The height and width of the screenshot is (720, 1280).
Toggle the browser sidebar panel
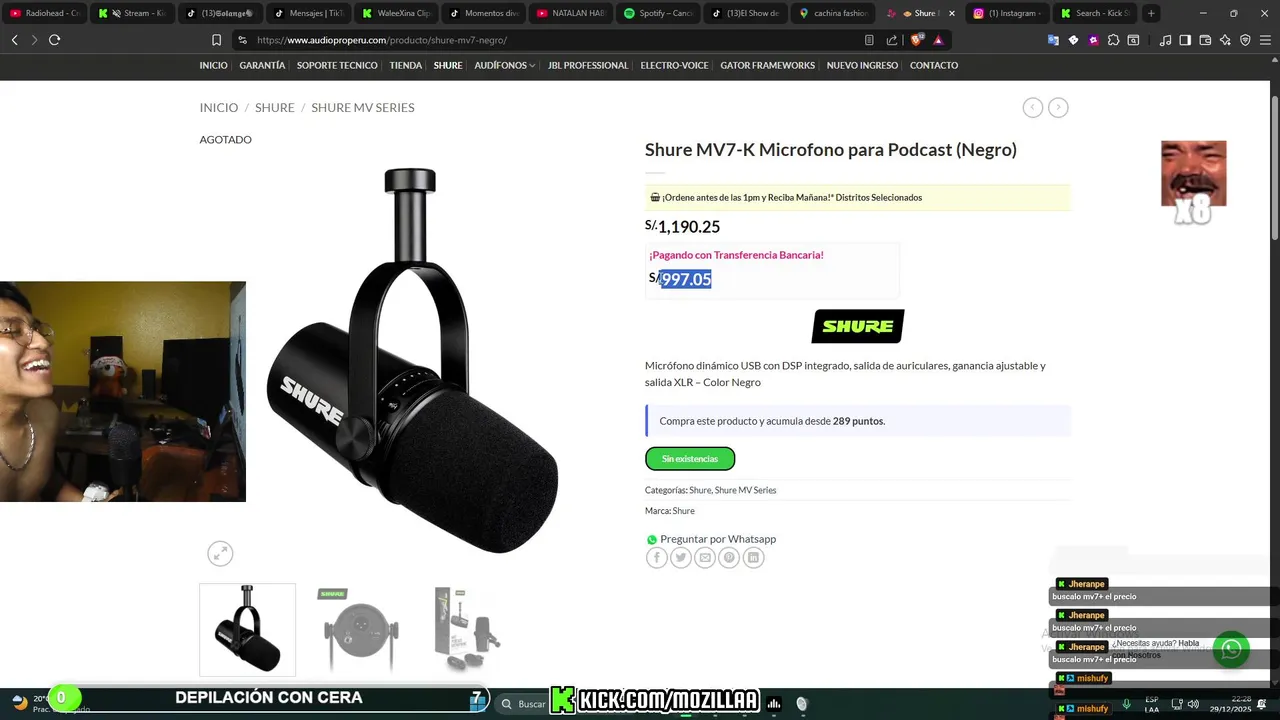(1185, 40)
